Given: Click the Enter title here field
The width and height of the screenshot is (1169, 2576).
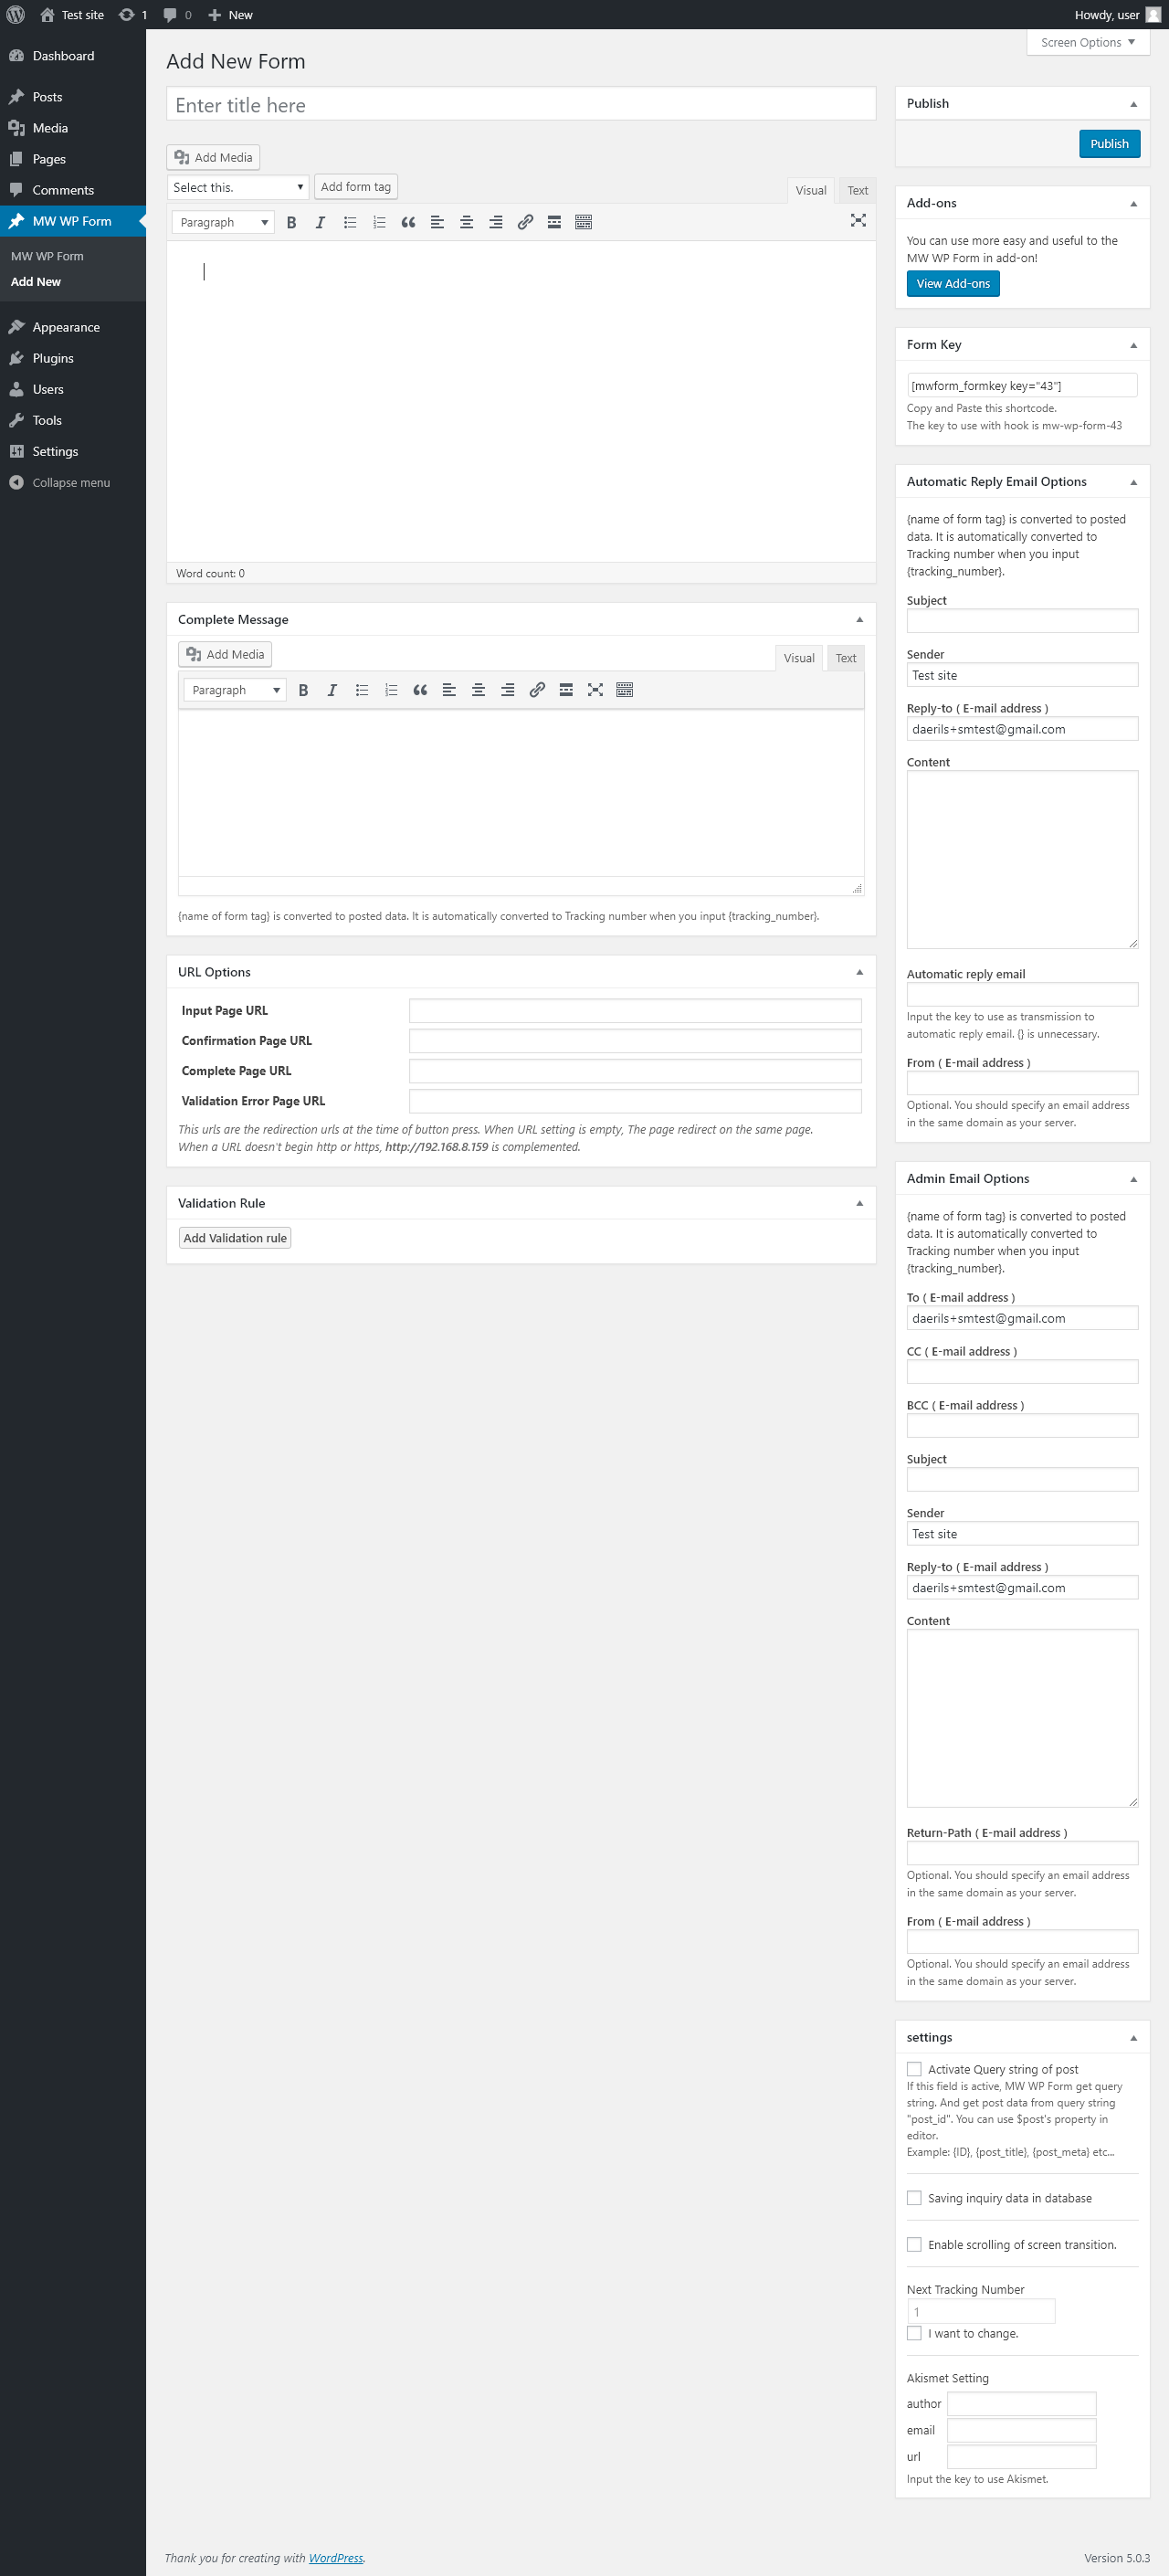Looking at the screenshot, I should coord(521,105).
